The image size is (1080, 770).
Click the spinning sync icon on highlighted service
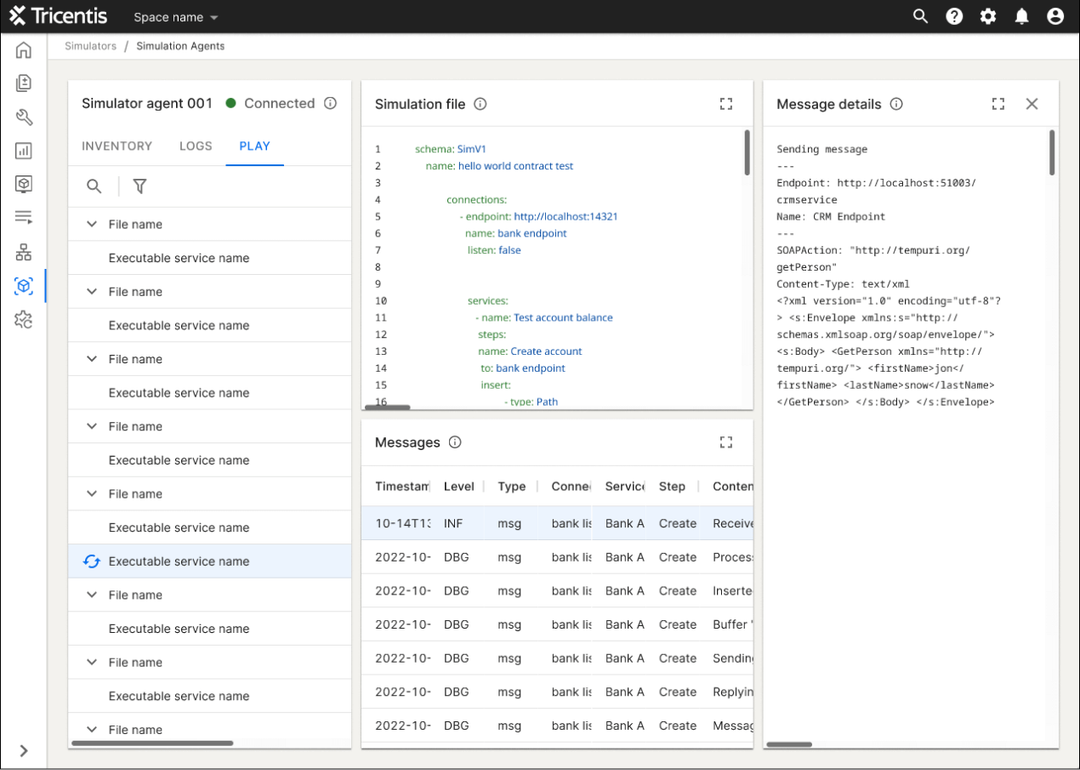[x=91, y=561]
